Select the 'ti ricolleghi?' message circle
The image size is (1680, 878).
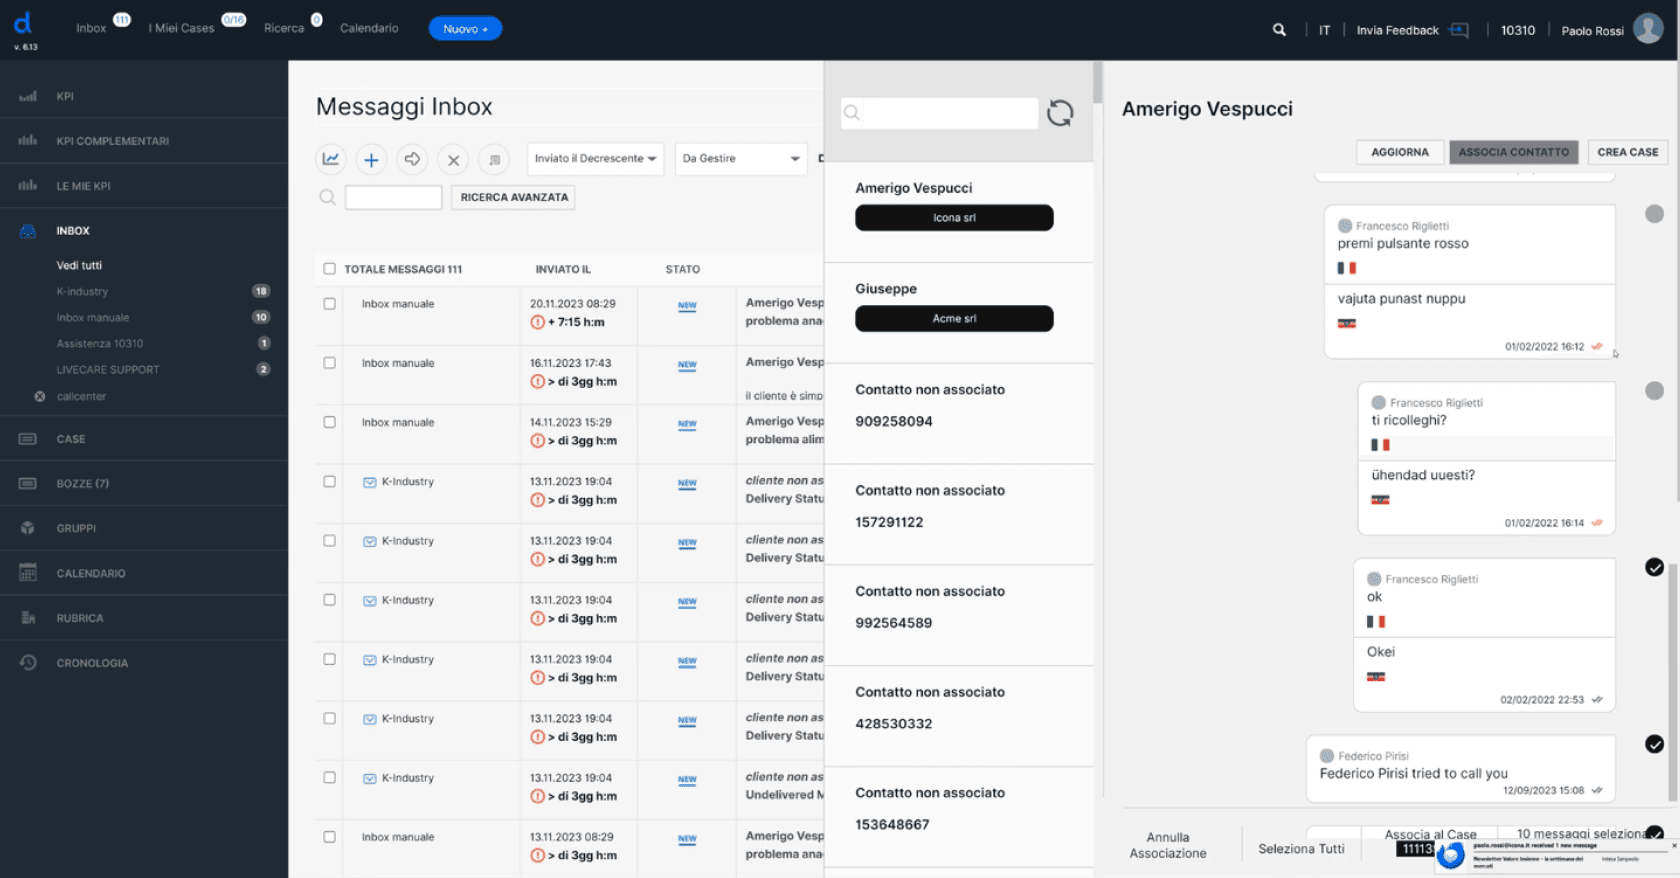tap(1655, 391)
